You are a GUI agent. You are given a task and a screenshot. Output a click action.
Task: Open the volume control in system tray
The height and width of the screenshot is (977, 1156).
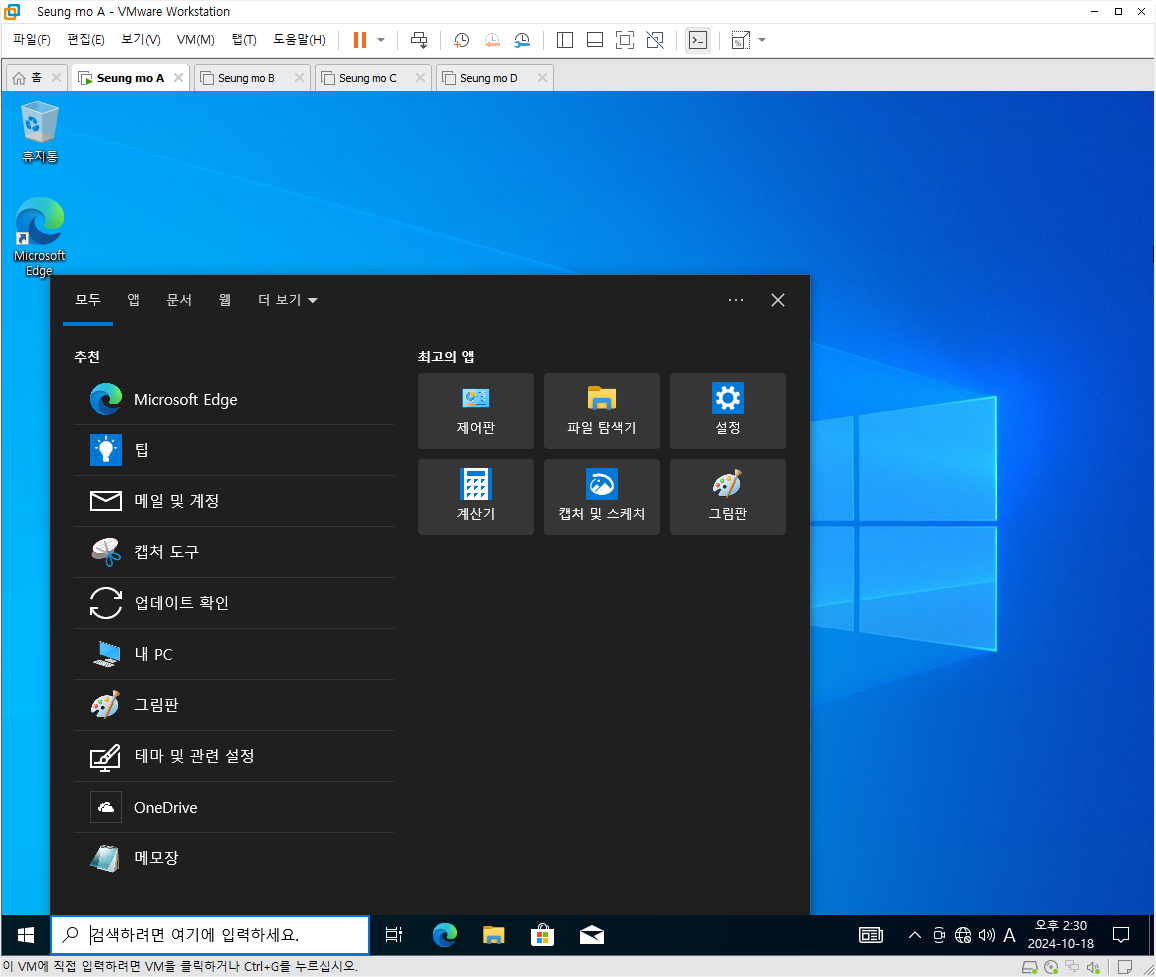(986, 935)
